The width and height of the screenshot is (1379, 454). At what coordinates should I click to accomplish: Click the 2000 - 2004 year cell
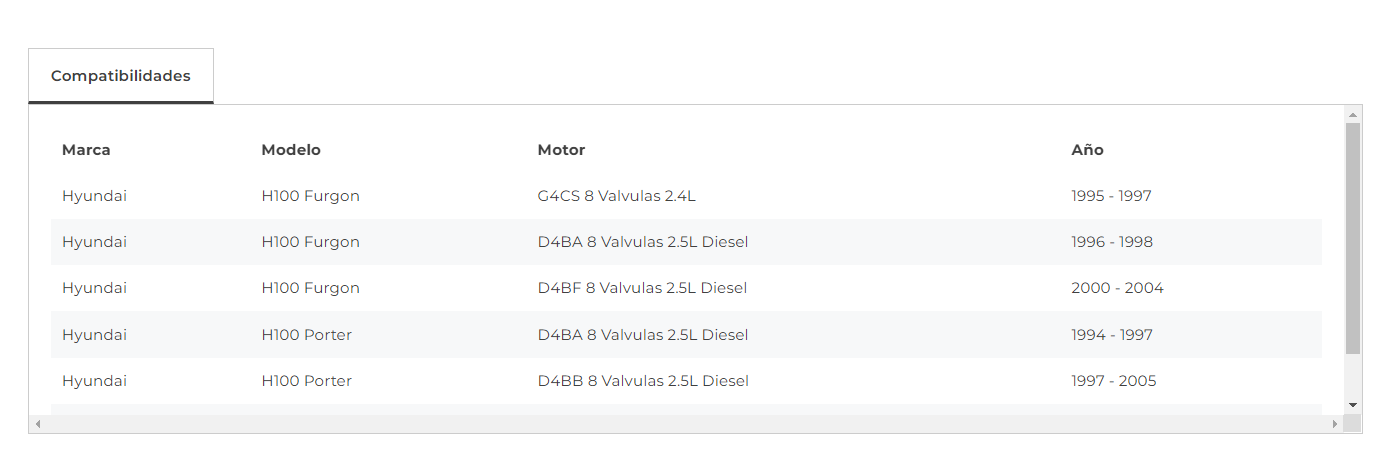point(1117,288)
